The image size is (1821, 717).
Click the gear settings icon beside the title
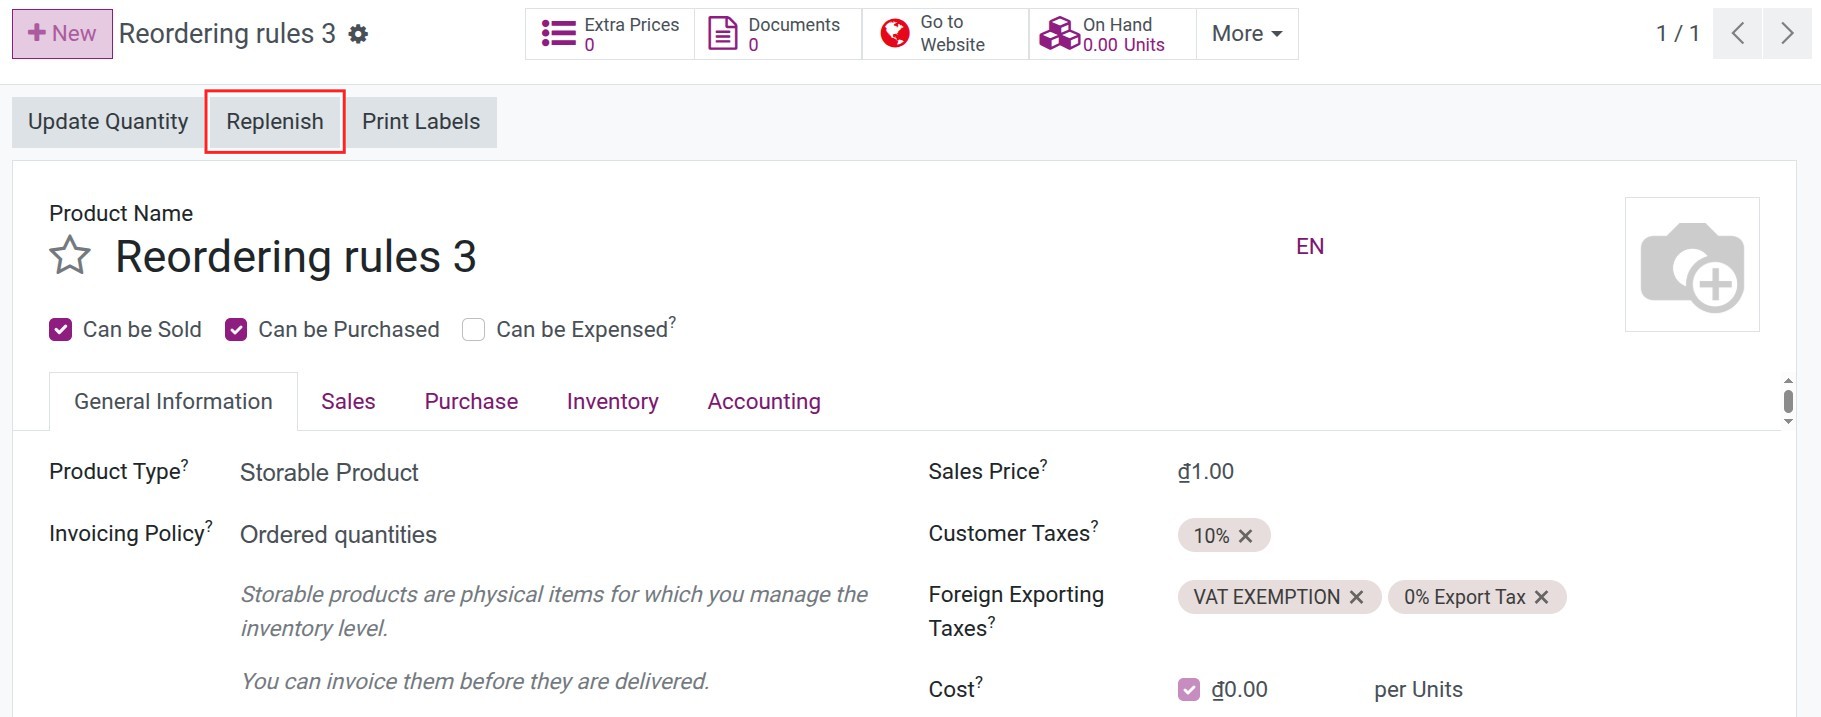coord(358,34)
